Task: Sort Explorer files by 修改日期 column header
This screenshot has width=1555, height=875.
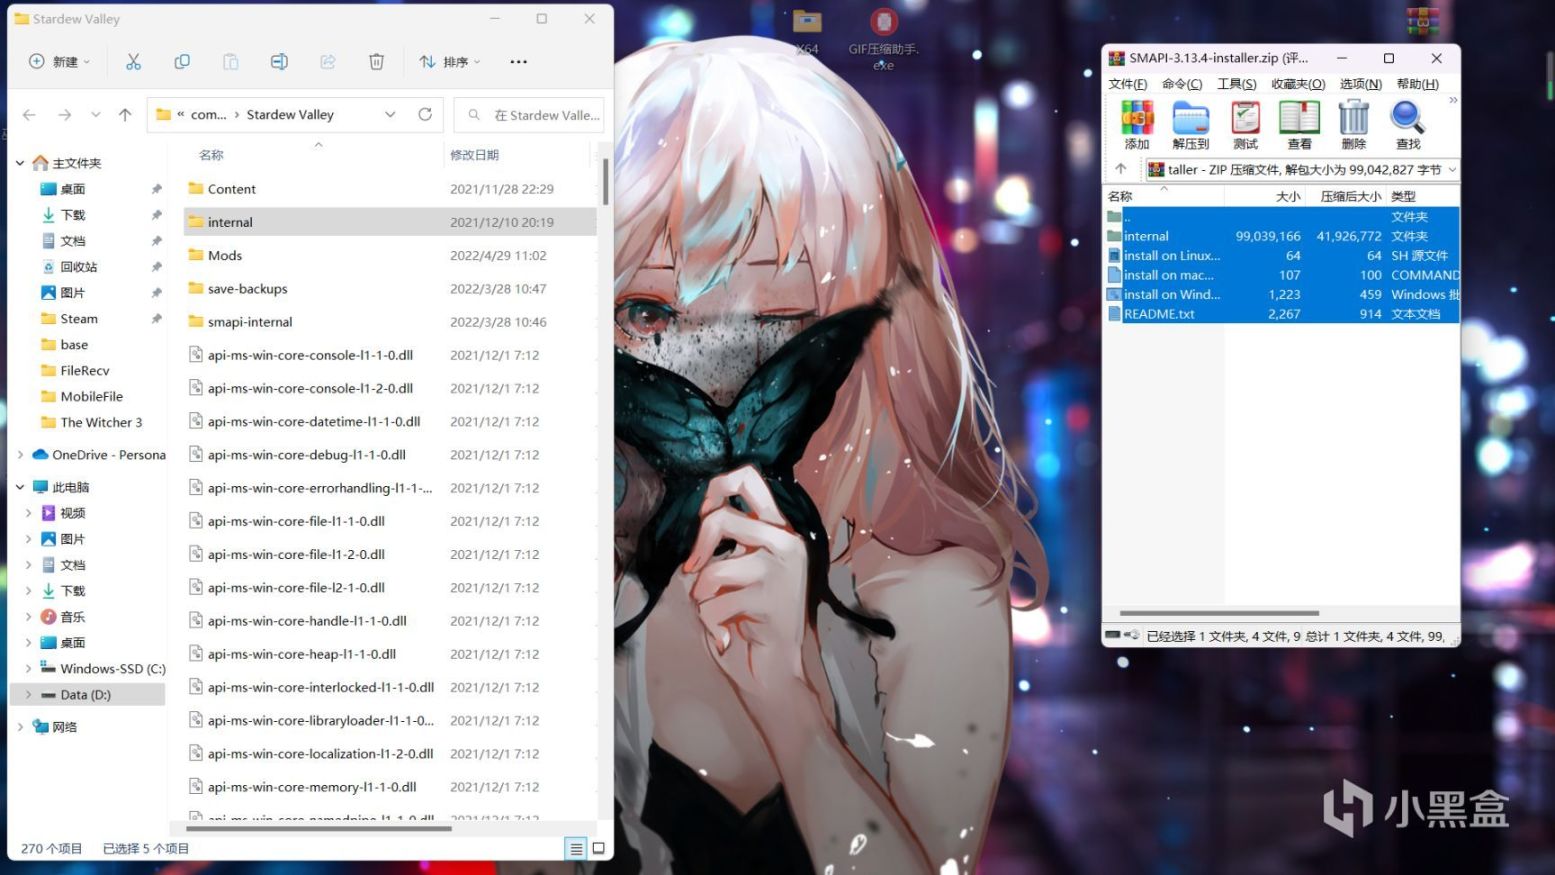Action: click(474, 155)
